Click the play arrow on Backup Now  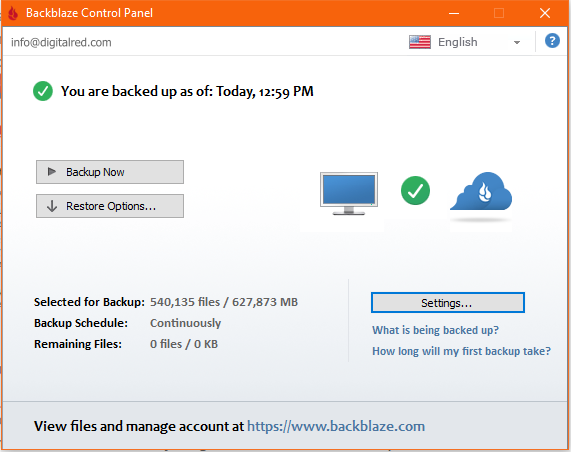coord(52,172)
